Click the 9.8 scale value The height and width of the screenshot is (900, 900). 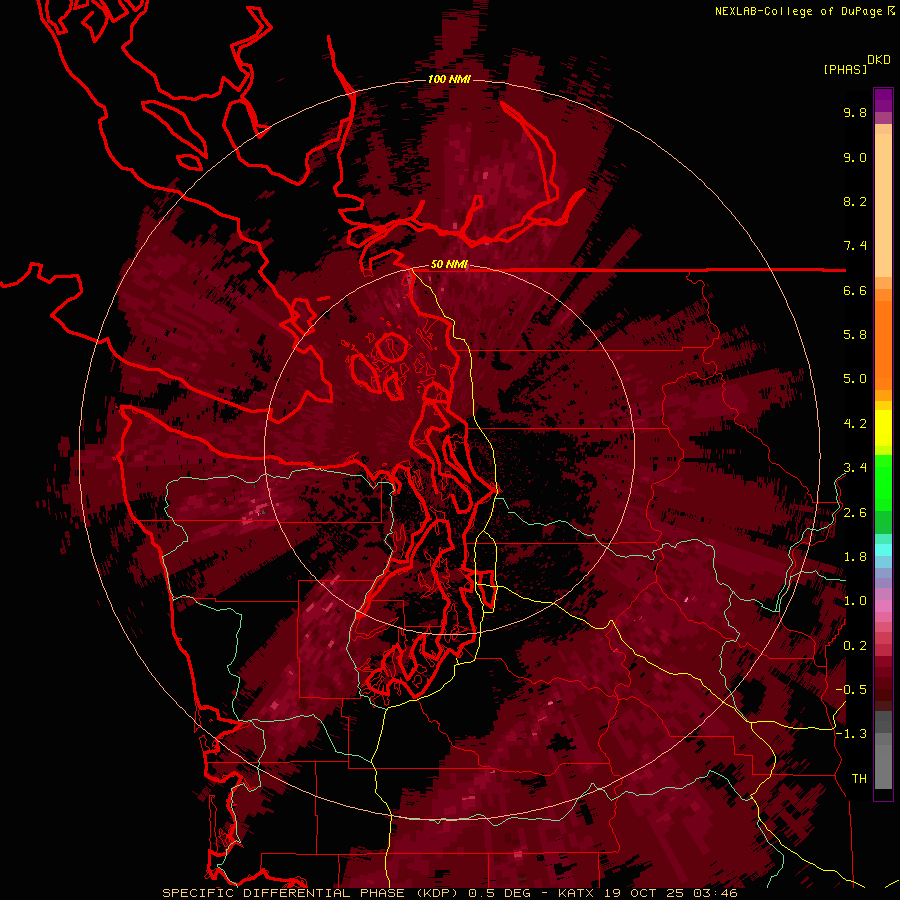tap(855, 112)
